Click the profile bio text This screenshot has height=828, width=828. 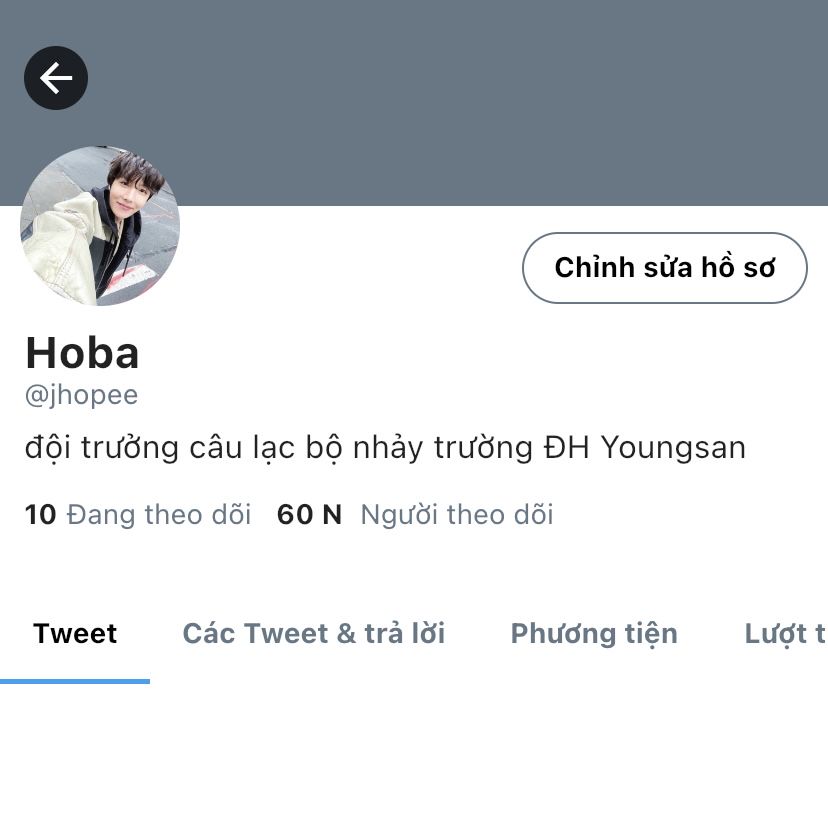click(x=385, y=448)
